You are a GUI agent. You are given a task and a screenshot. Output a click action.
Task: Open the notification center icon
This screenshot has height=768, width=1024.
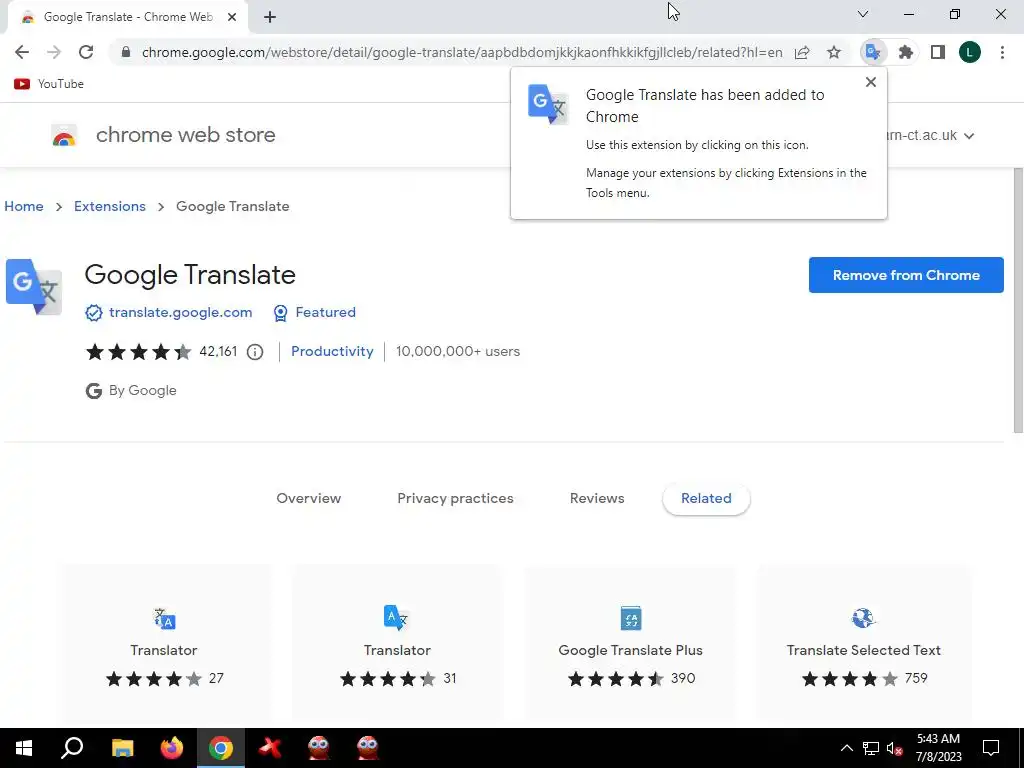[991, 748]
